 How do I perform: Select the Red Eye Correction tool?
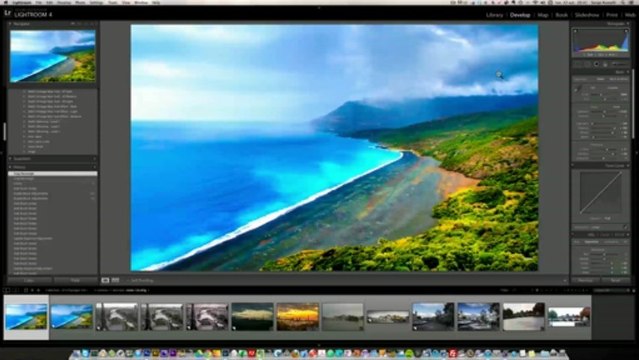click(596, 64)
